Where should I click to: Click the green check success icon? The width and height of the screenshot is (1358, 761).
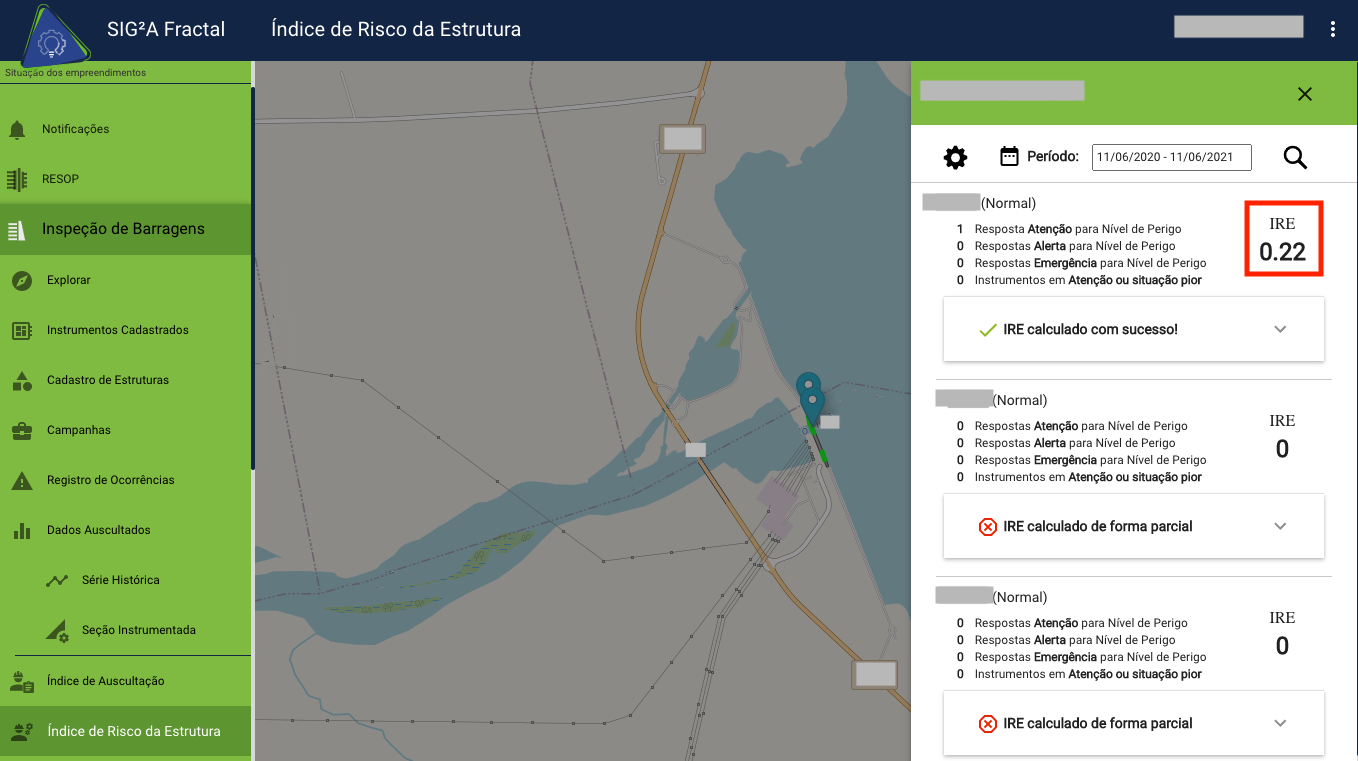coord(988,329)
